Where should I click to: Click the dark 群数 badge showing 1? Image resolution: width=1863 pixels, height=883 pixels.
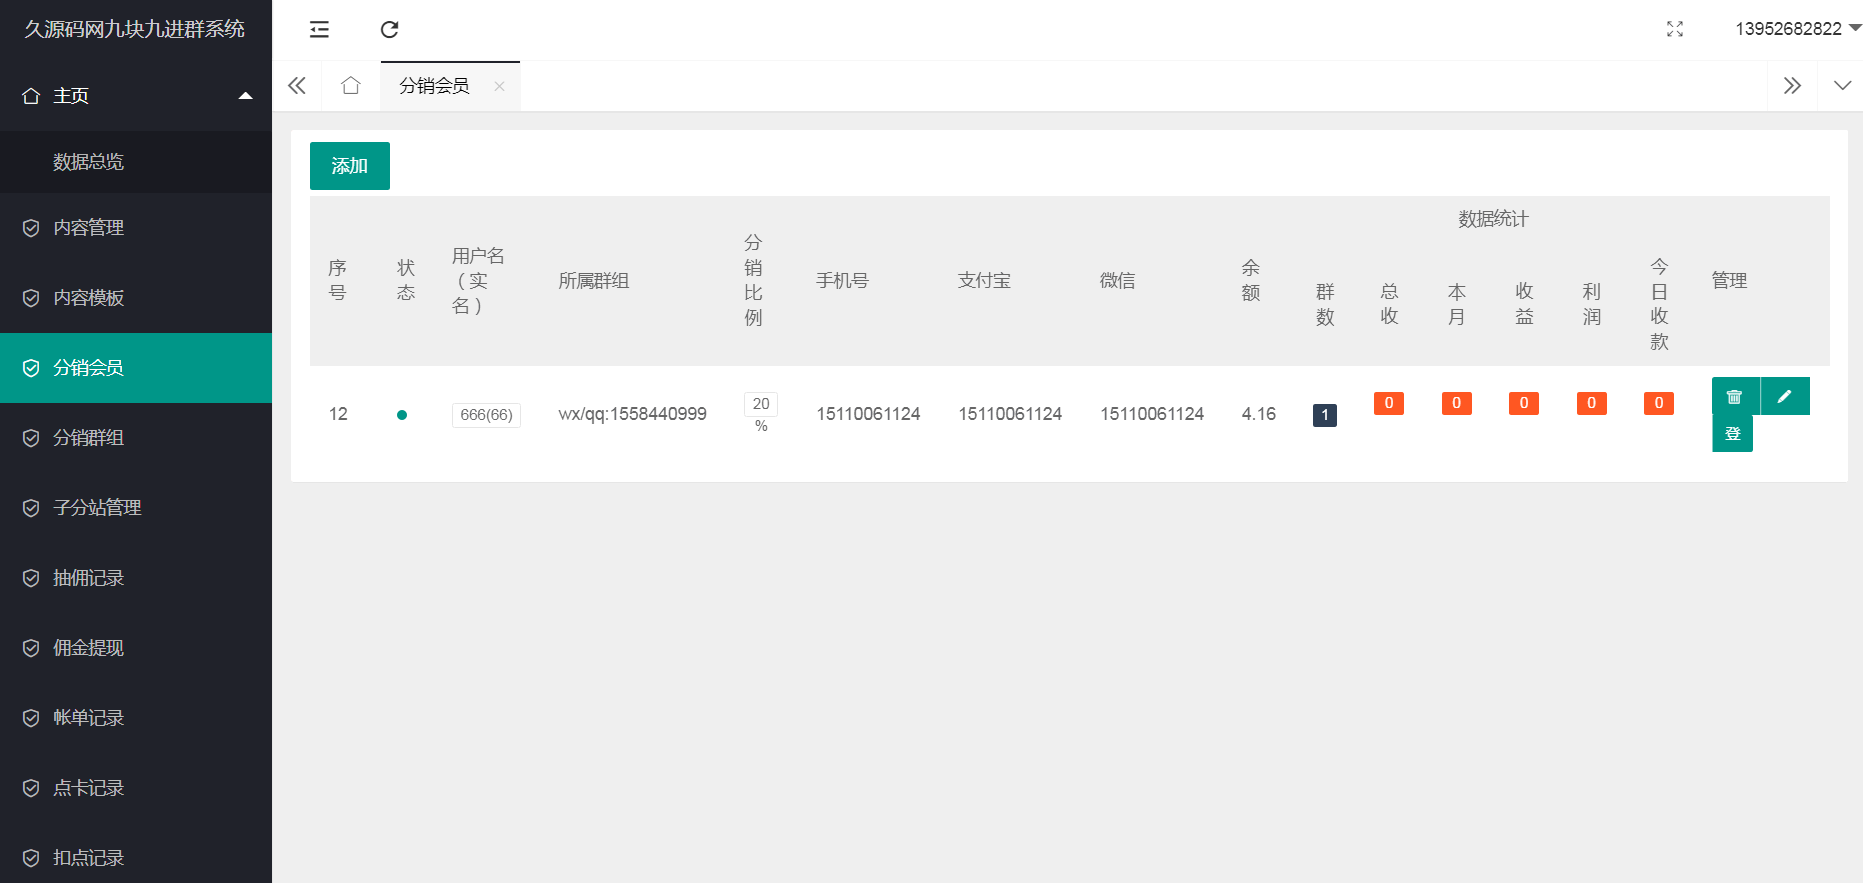(x=1324, y=415)
